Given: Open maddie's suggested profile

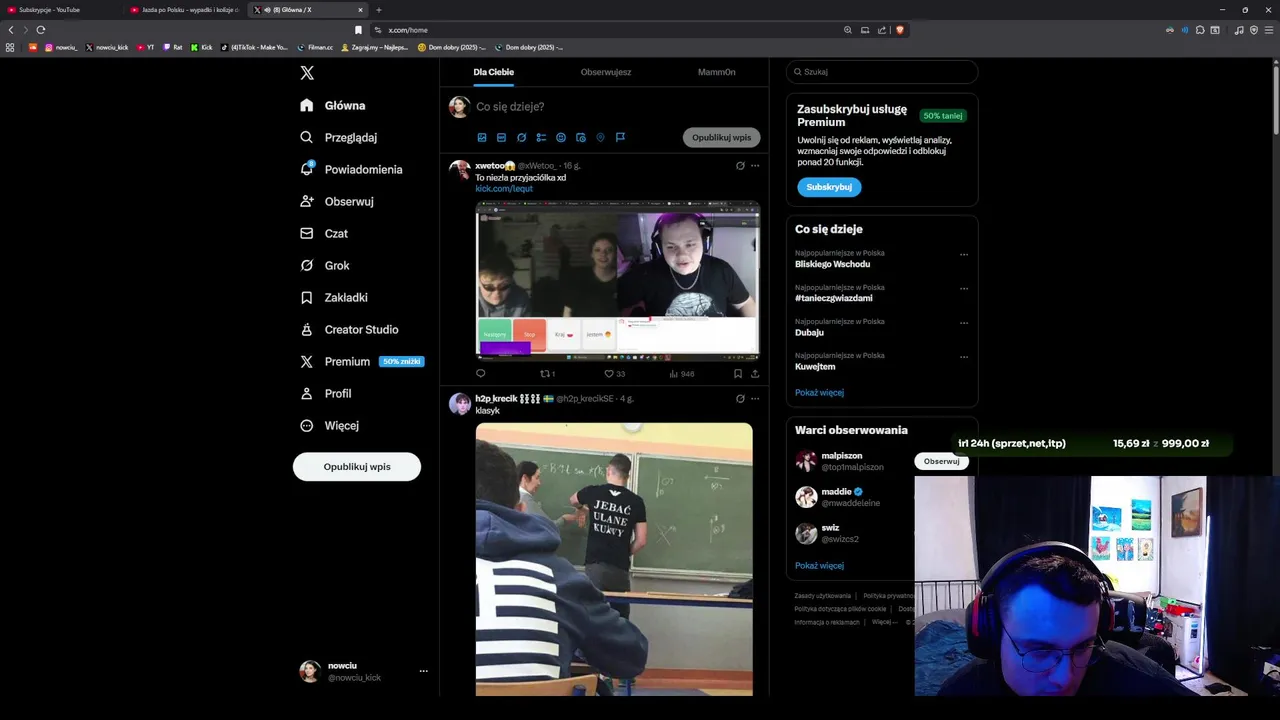Looking at the screenshot, I should coord(837,497).
